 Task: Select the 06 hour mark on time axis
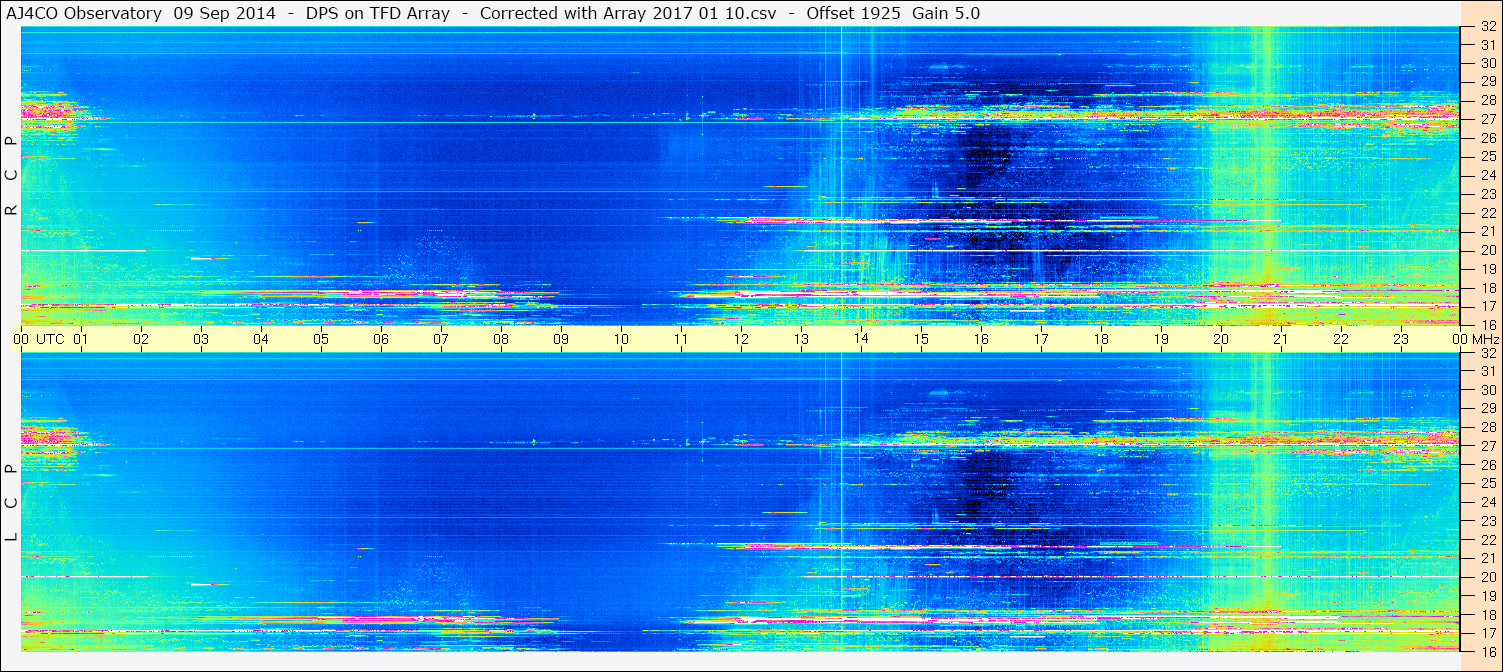381,339
